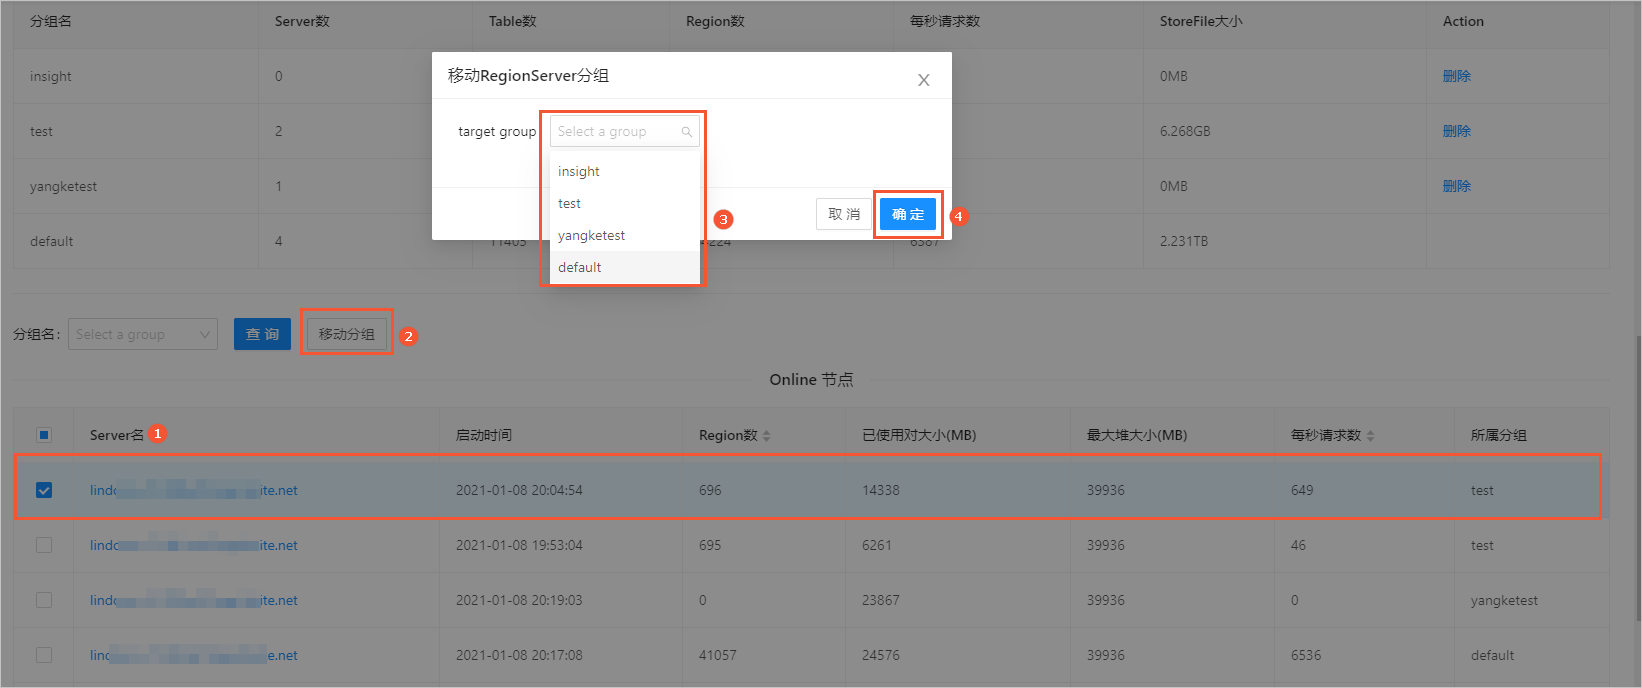Click the 6.268GB StoreFile size cell
Viewport: 1642px width, 688px height.
click(x=1185, y=131)
